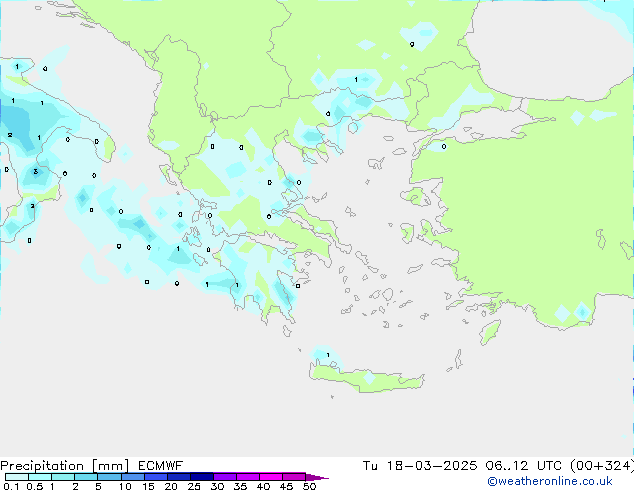
Task: Pick the 15–20 mm legend swatch
Action: (x=155, y=477)
